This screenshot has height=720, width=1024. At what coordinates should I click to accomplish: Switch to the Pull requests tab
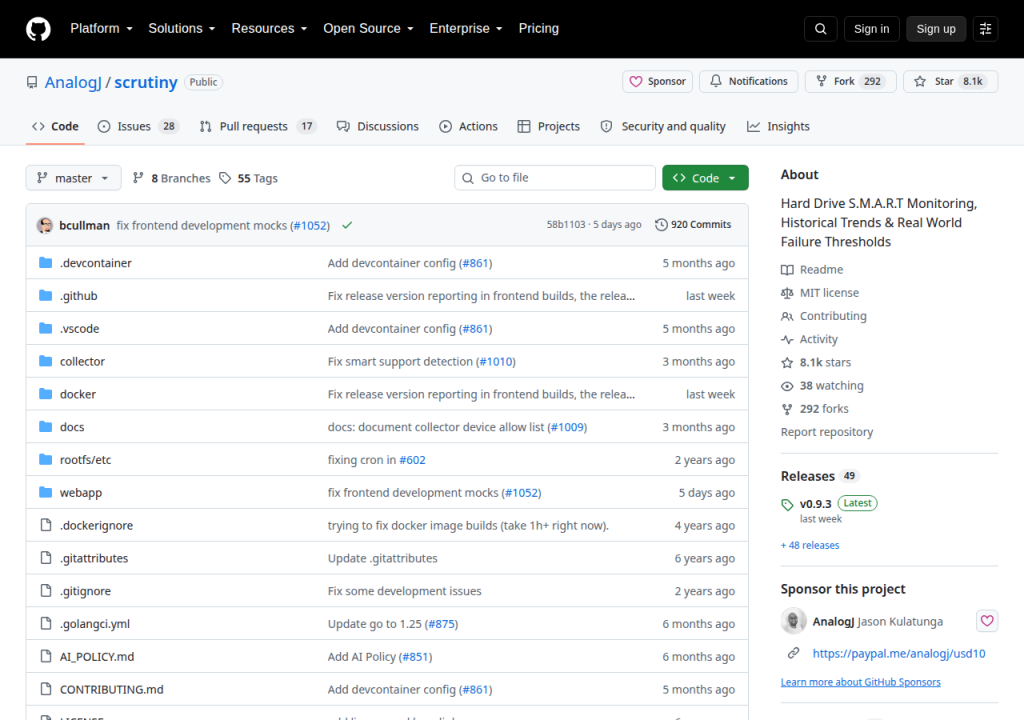[x=258, y=127]
